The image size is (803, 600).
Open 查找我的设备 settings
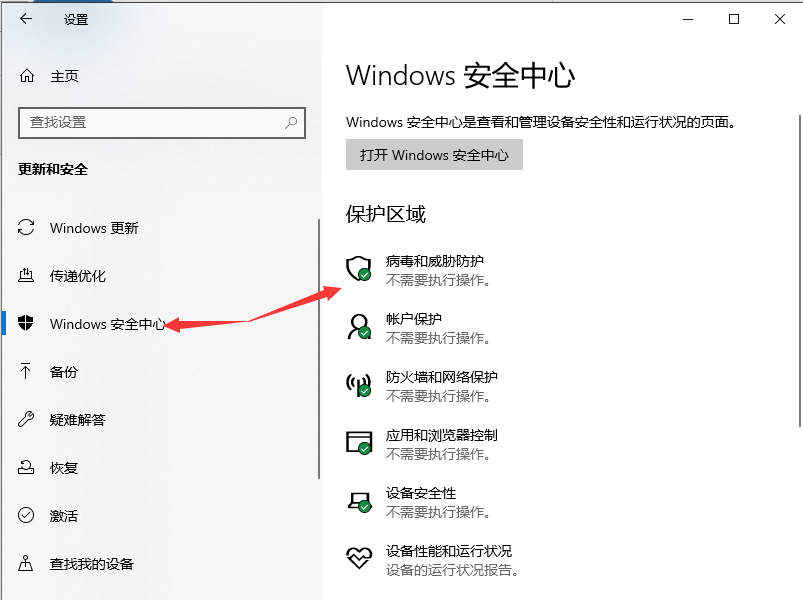pyautogui.click(x=92, y=564)
